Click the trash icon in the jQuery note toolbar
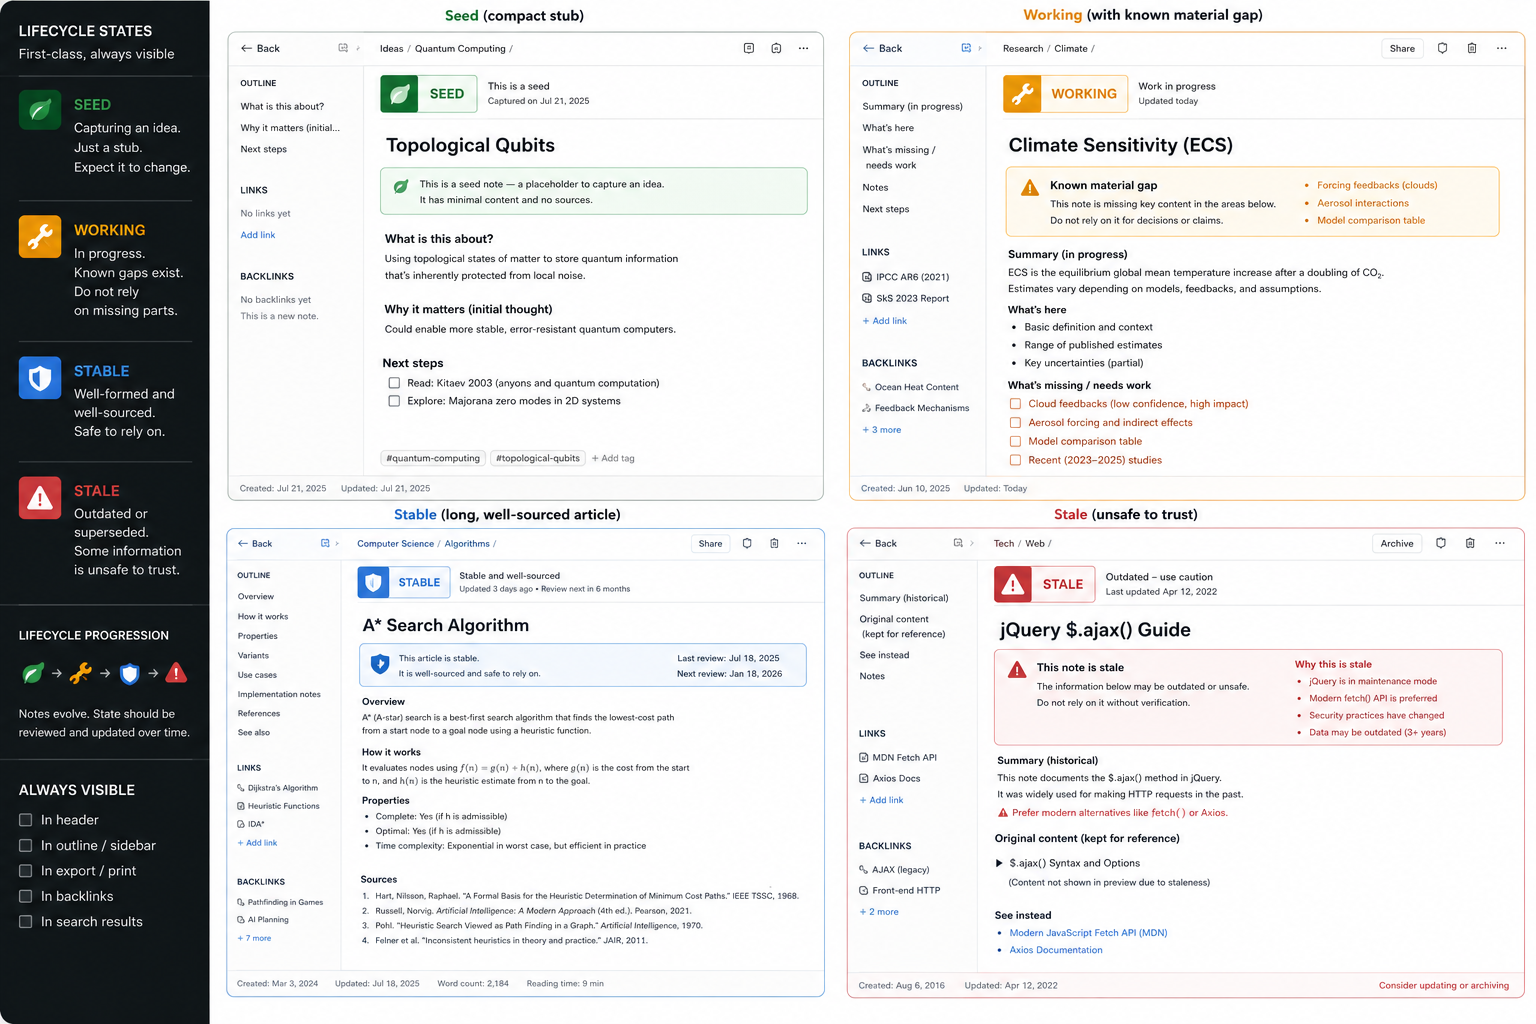 [x=1470, y=543]
